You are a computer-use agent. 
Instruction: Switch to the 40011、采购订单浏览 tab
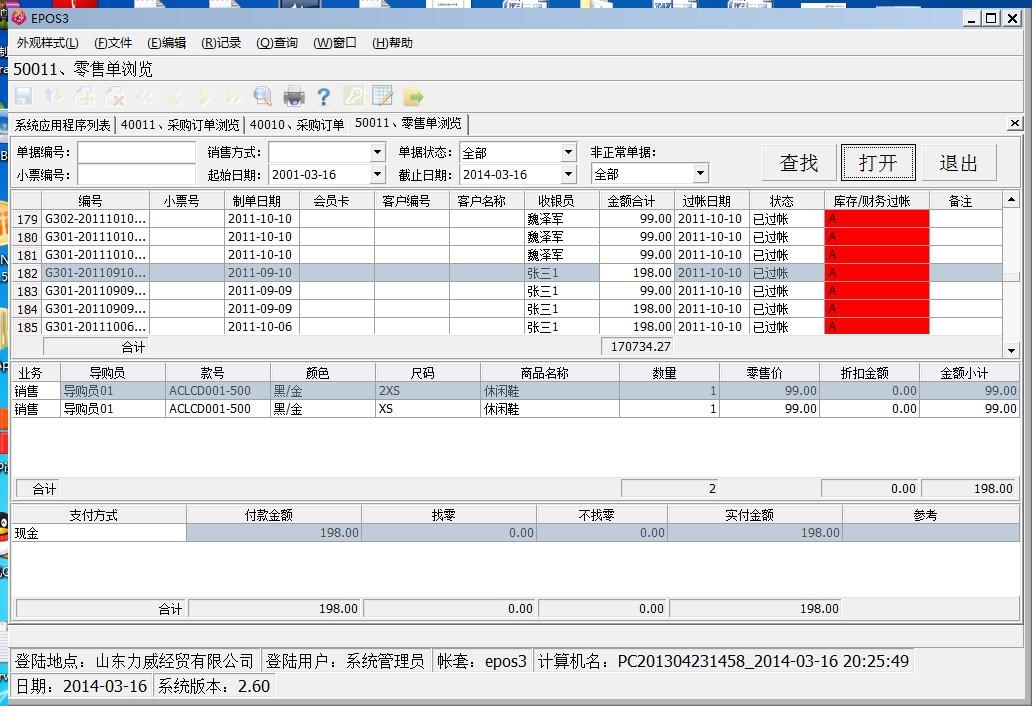pos(180,125)
